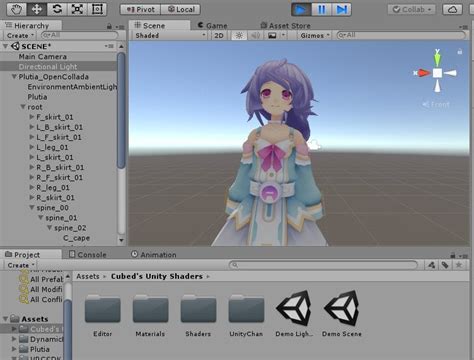Toggle scene lighting sun icon
The width and height of the screenshot is (474, 360).
[x=239, y=35]
